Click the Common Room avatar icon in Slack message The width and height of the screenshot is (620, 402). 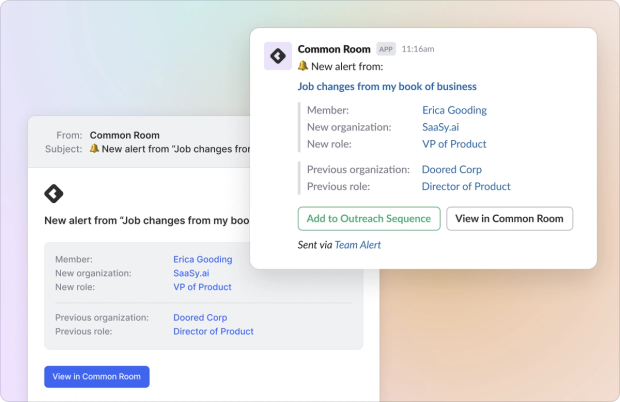(278, 56)
